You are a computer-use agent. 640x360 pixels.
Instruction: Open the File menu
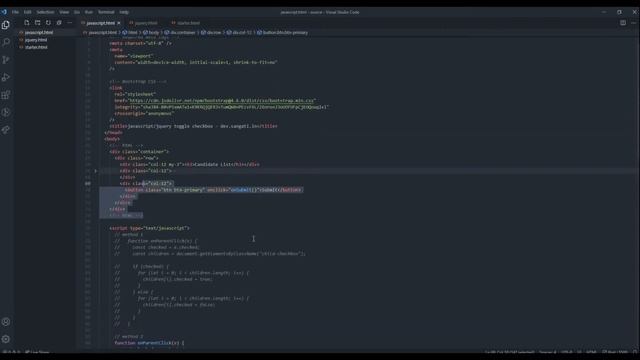click(15, 12)
